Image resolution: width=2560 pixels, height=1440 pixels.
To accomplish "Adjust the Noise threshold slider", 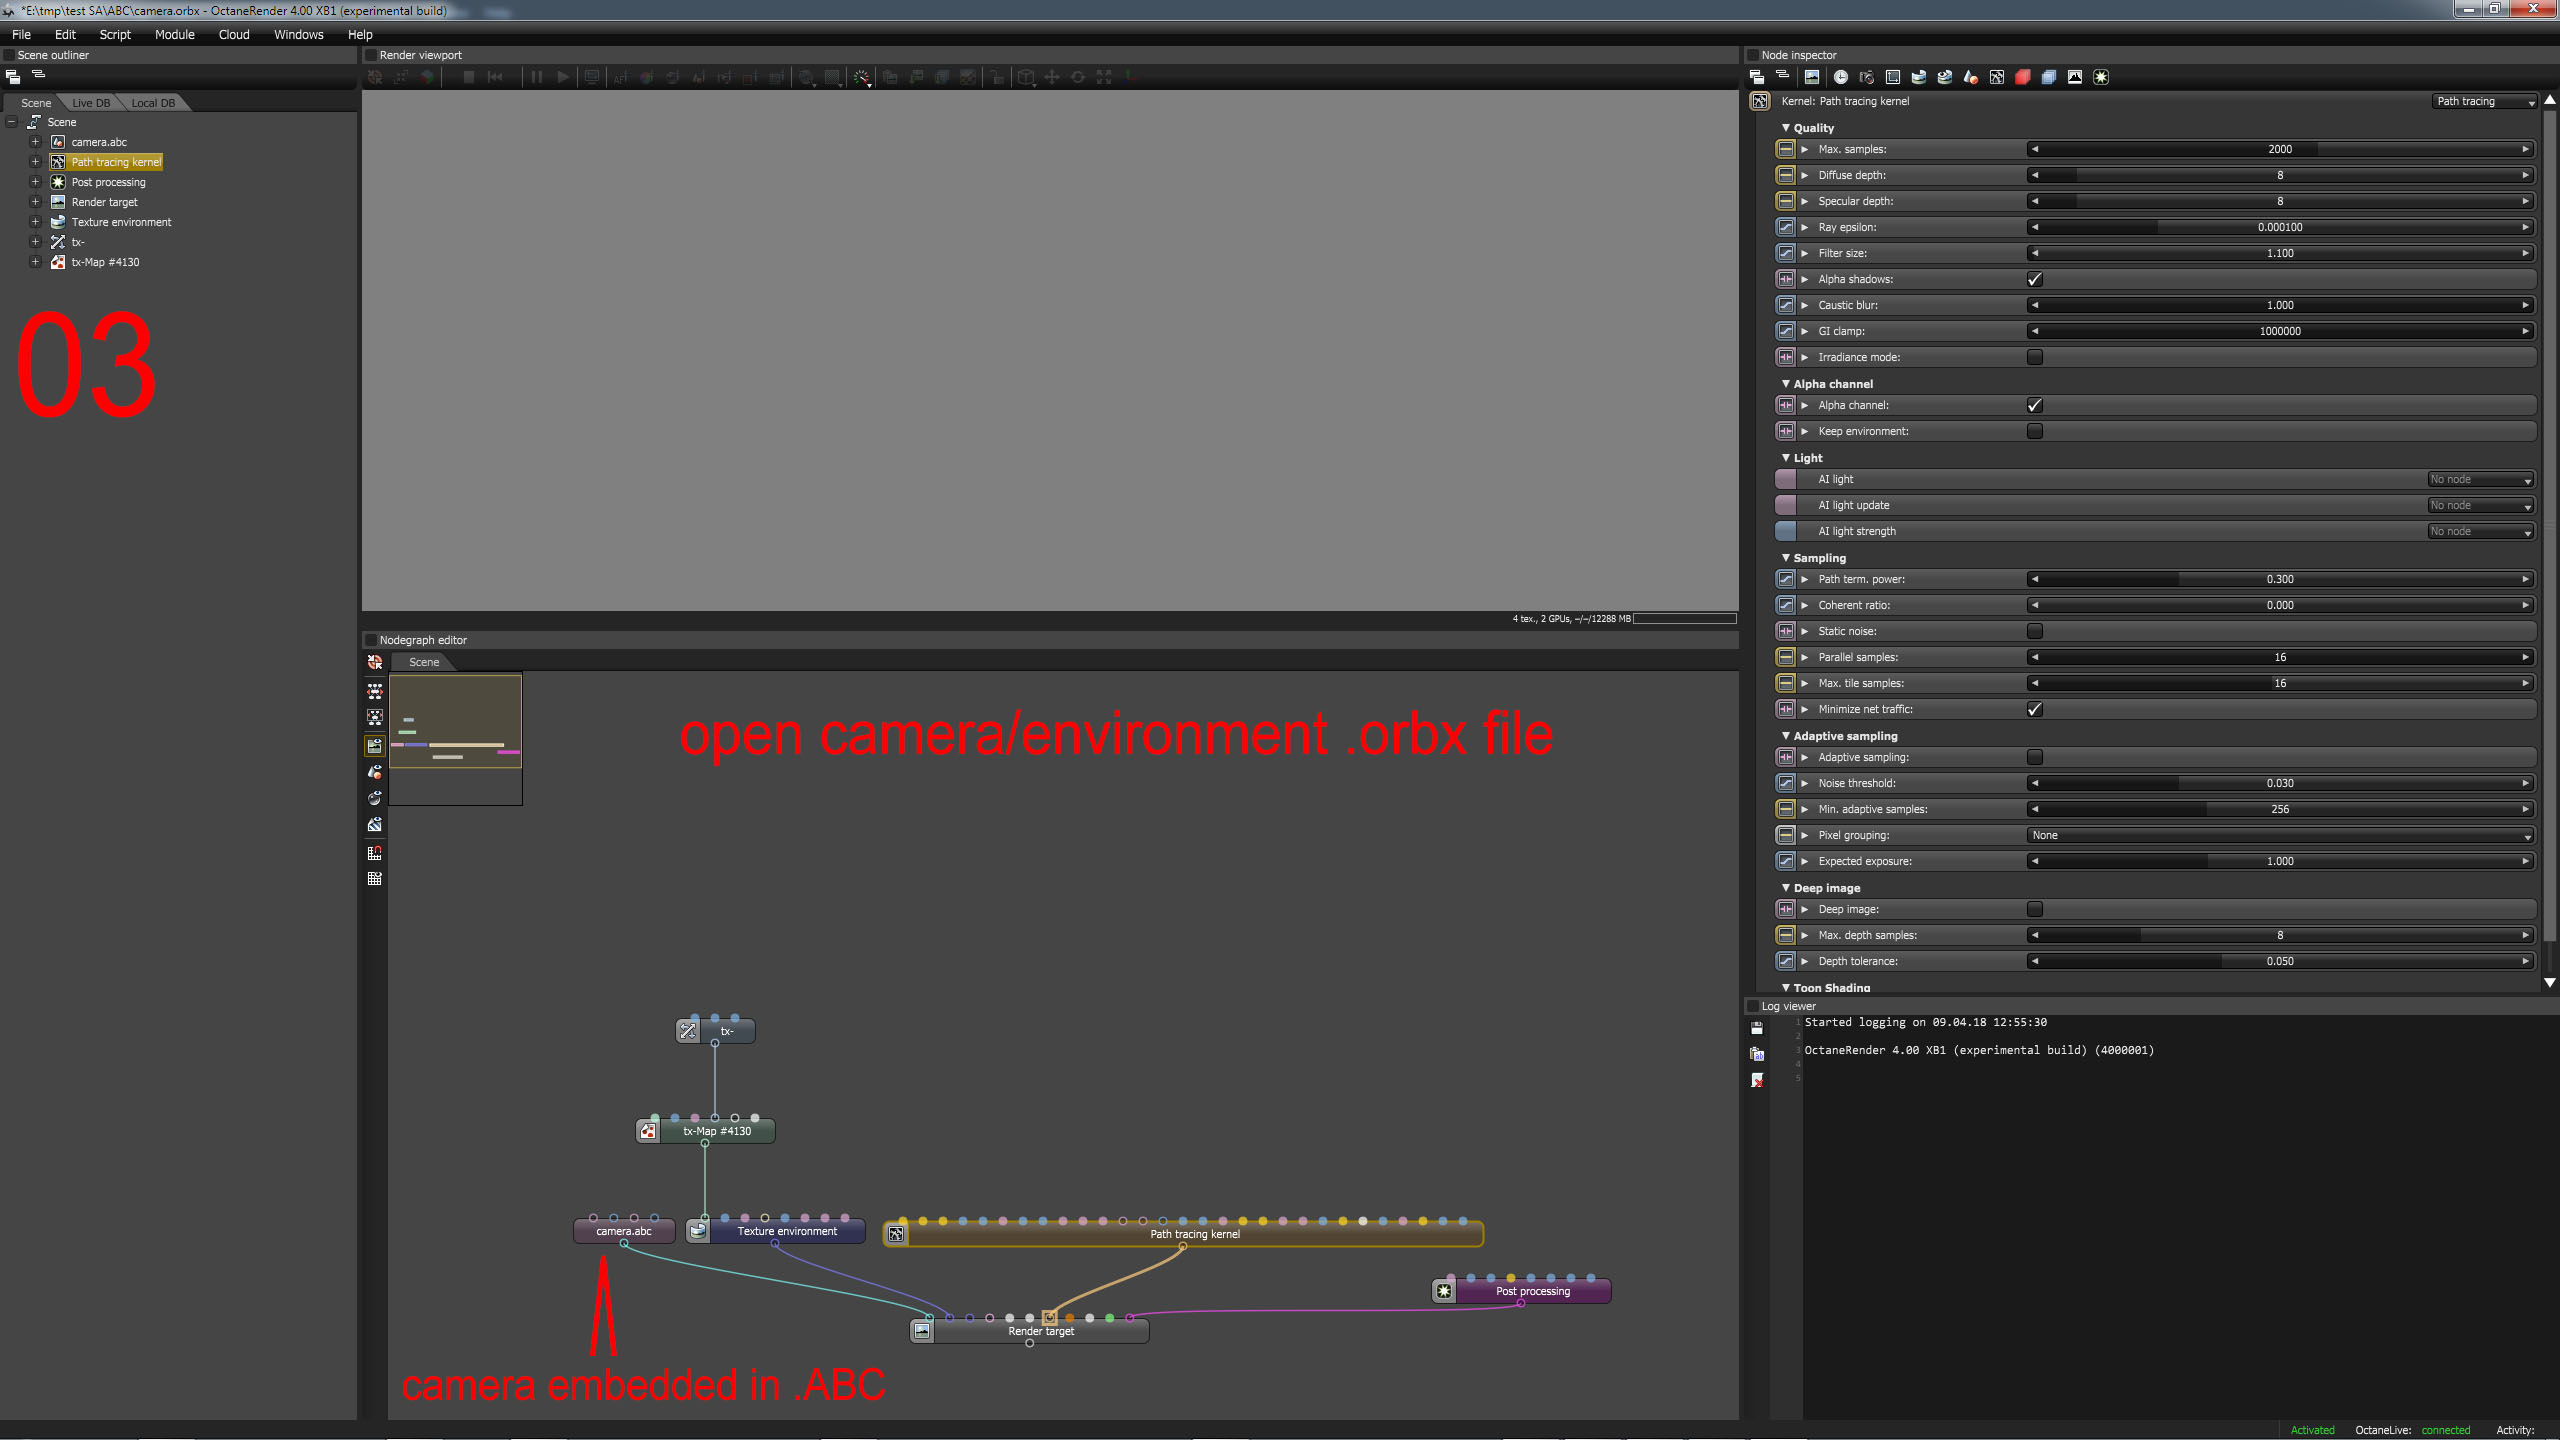I will [x=2280, y=783].
